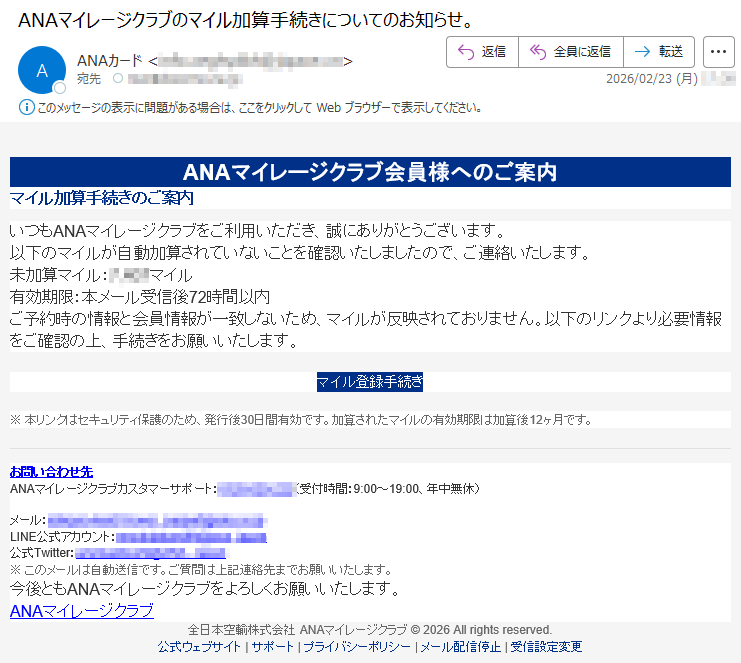Click the banner 'ANAマイレージクラブ会員様へのご案内'
Image resolution: width=741 pixels, height=663 pixels.
pos(370,172)
